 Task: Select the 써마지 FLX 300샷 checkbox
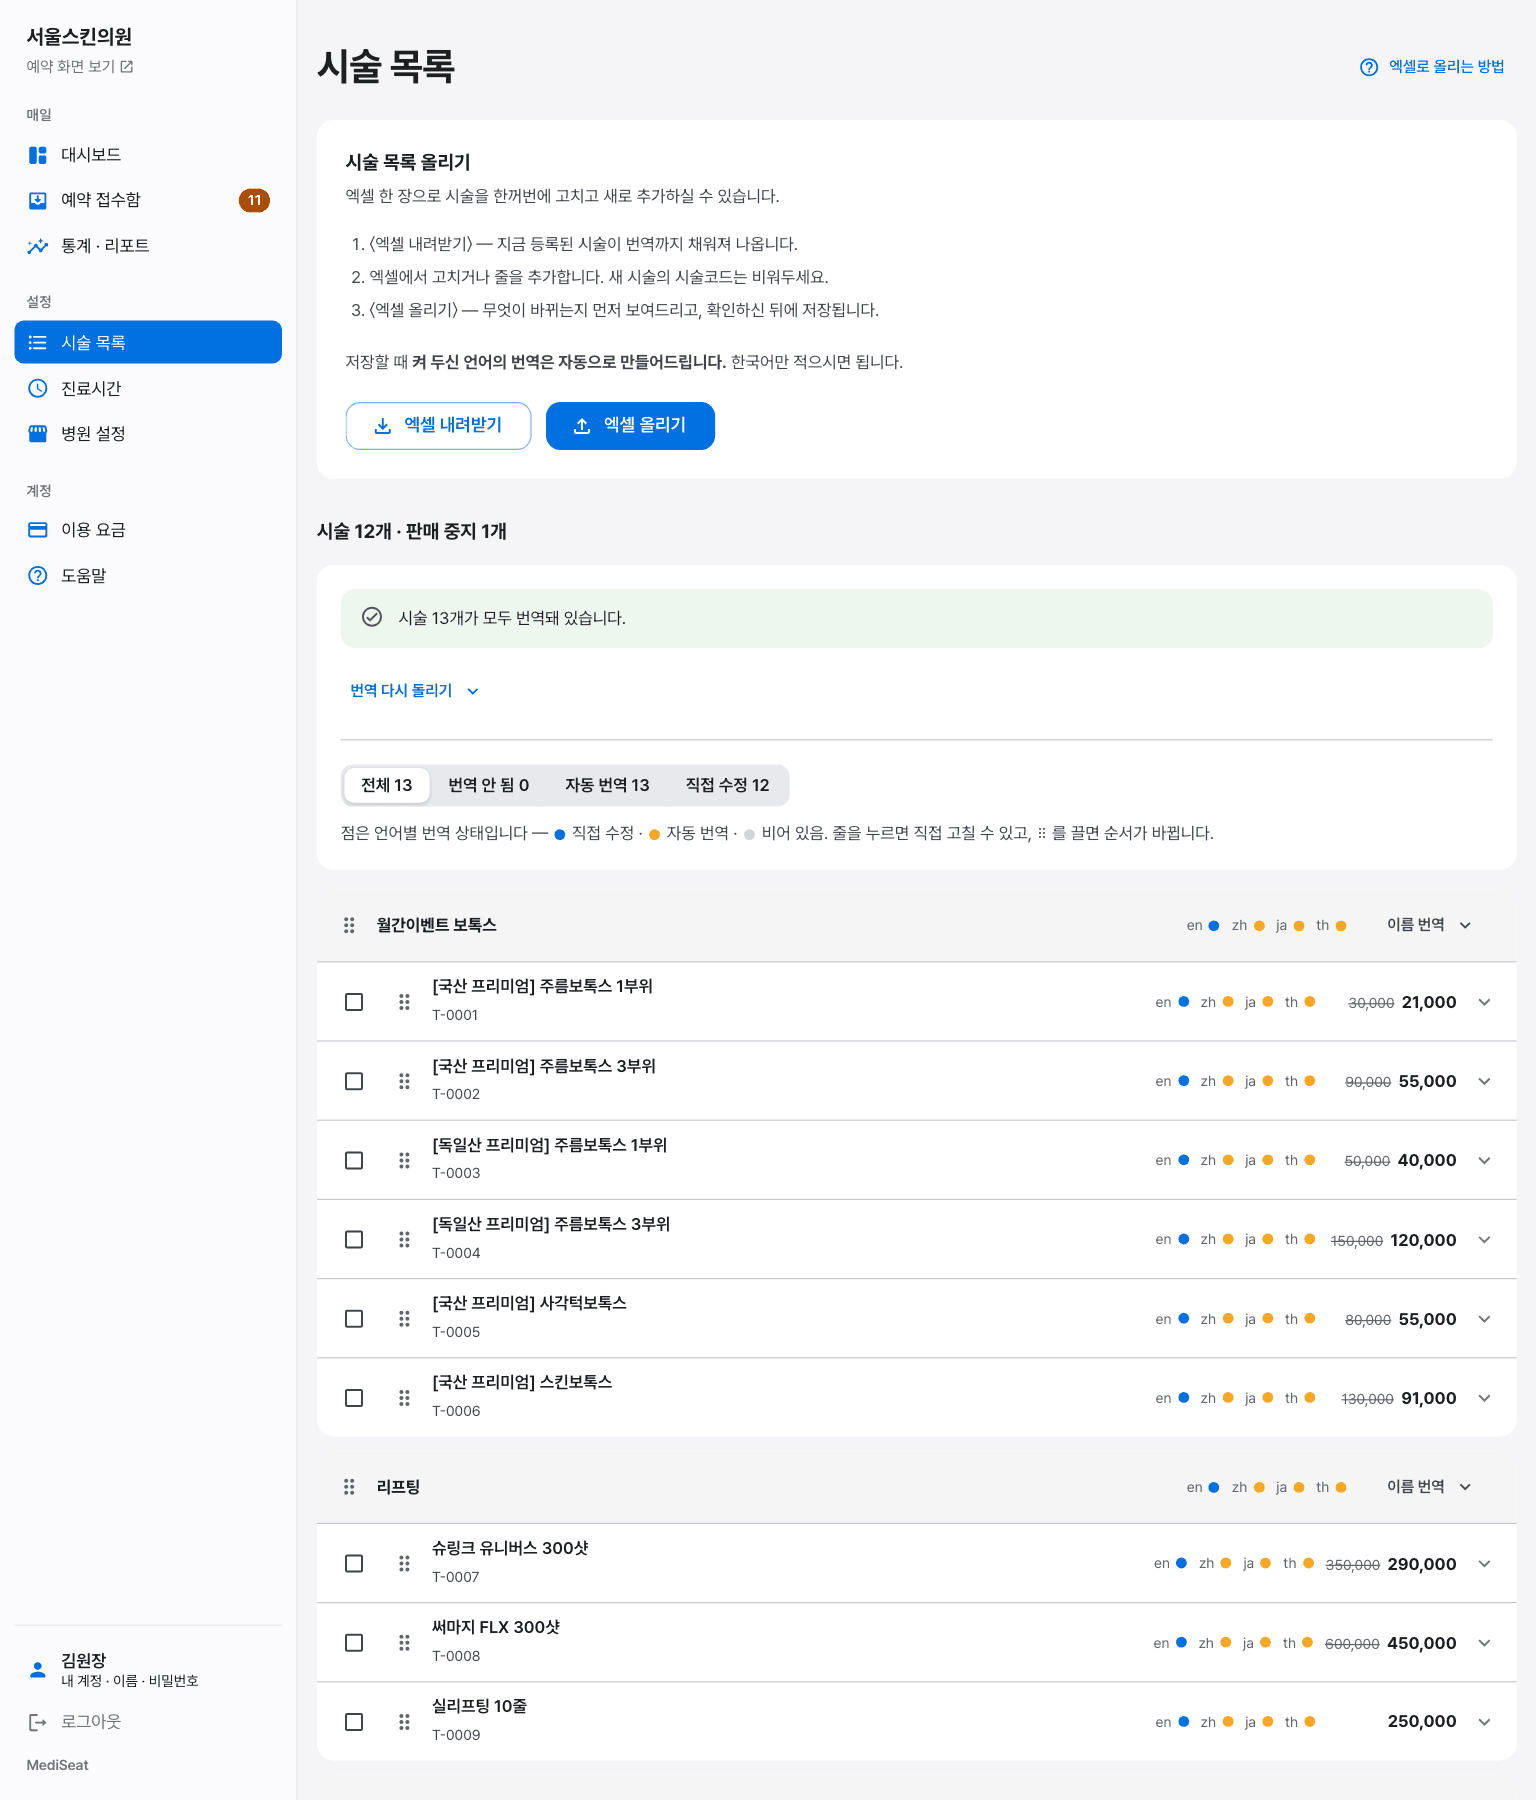(354, 1643)
